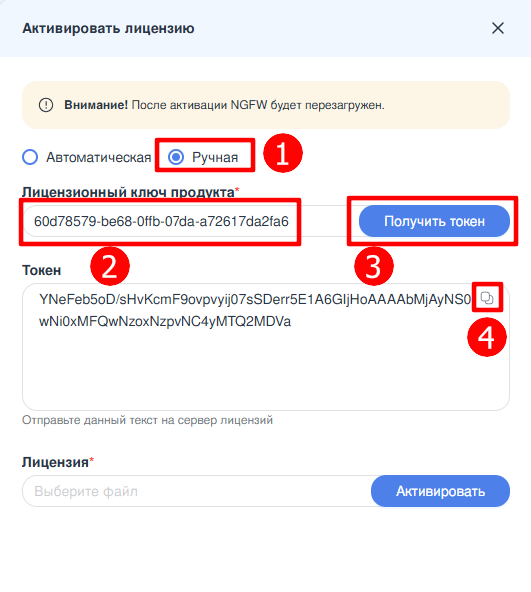Click the red annotation marker number 2
This screenshot has width=531, height=592.
[110, 266]
